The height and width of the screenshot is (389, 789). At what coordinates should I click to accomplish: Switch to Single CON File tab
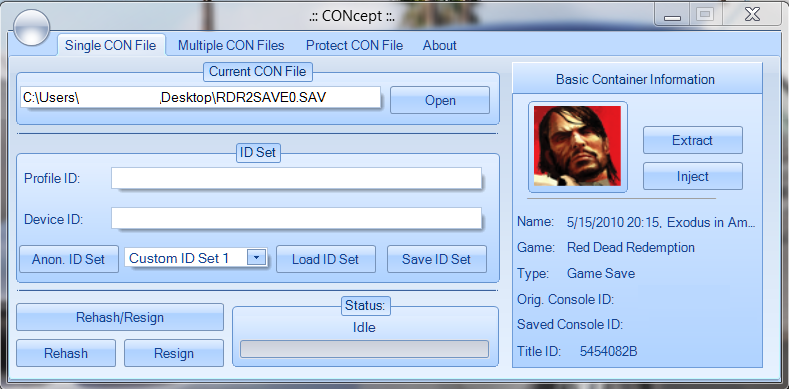tap(111, 46)
